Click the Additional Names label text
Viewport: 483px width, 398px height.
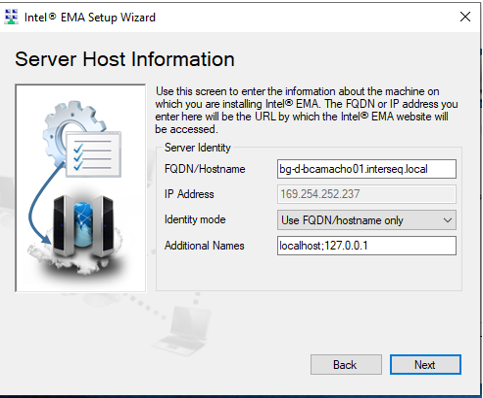tap(204, 246)
